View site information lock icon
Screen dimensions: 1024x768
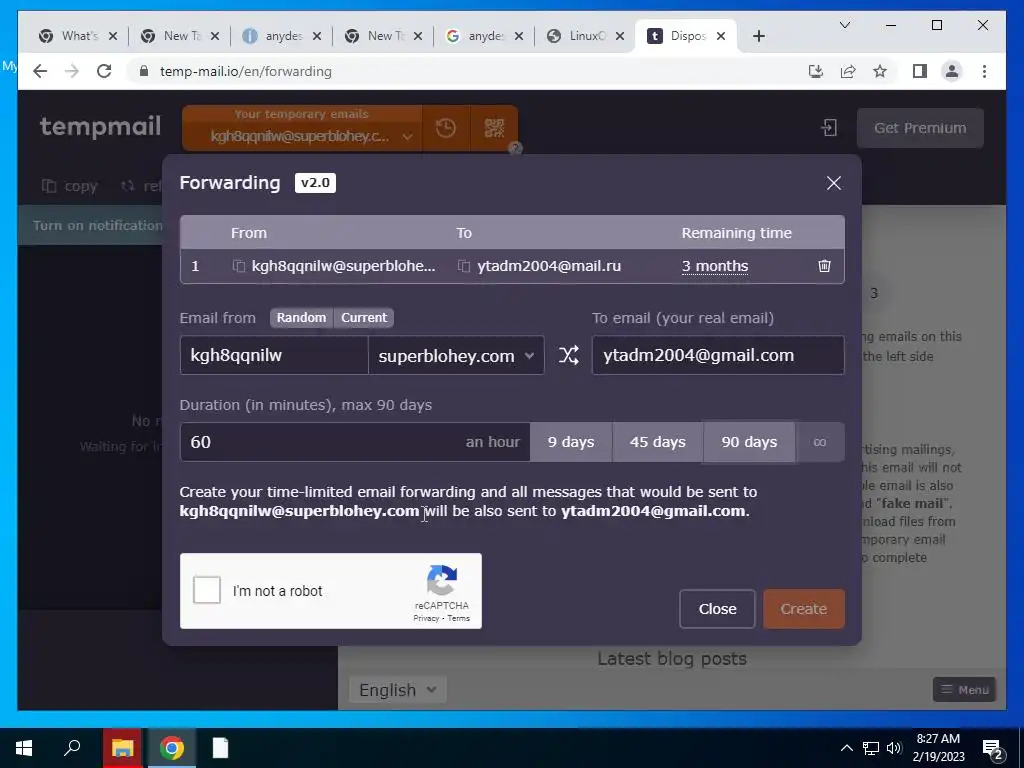144,71
